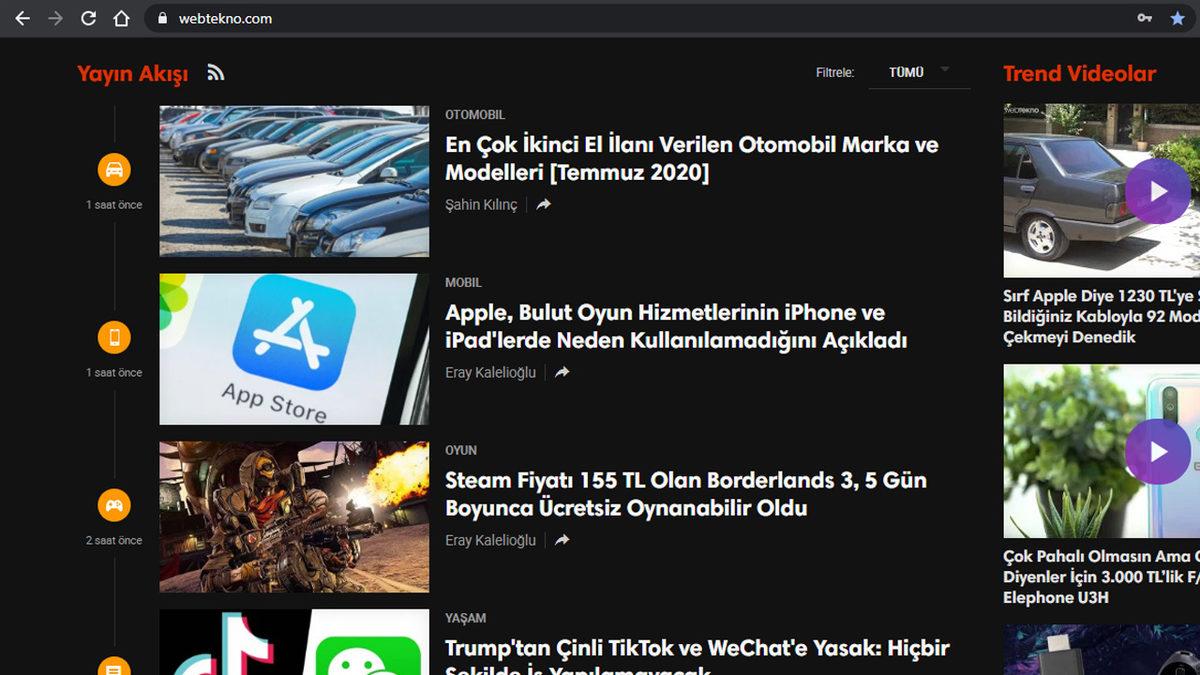Click the game controller icon on the timeline
This screenshot has width=1200, height=675.
coord(113,506)
